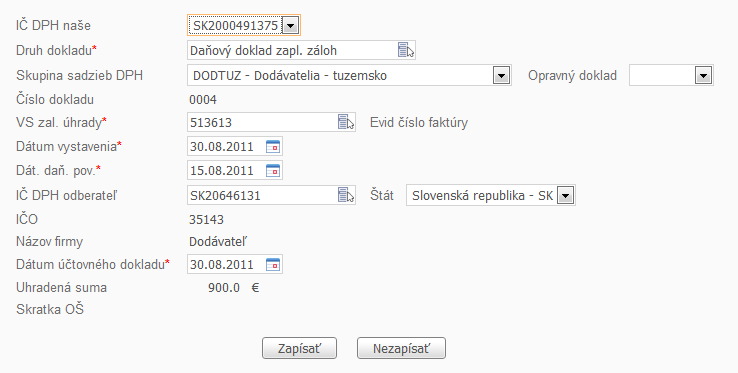Open lookup icon for IČ DPH odberateľ
738x373 pixels.
coord(345,195)
